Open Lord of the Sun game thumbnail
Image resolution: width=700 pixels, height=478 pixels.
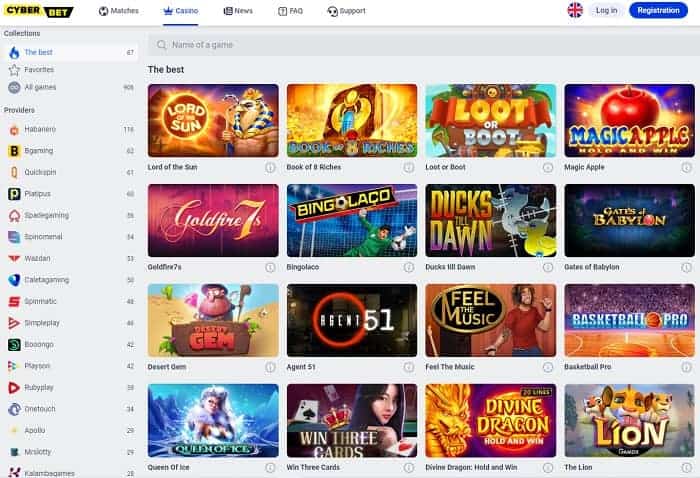(x=213, y=121)
